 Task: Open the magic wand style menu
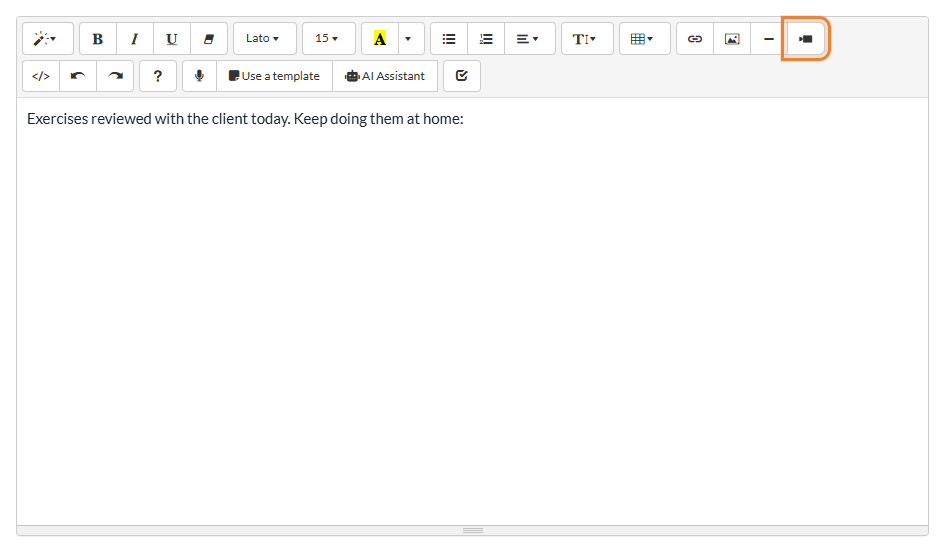[x=48, y=39]
